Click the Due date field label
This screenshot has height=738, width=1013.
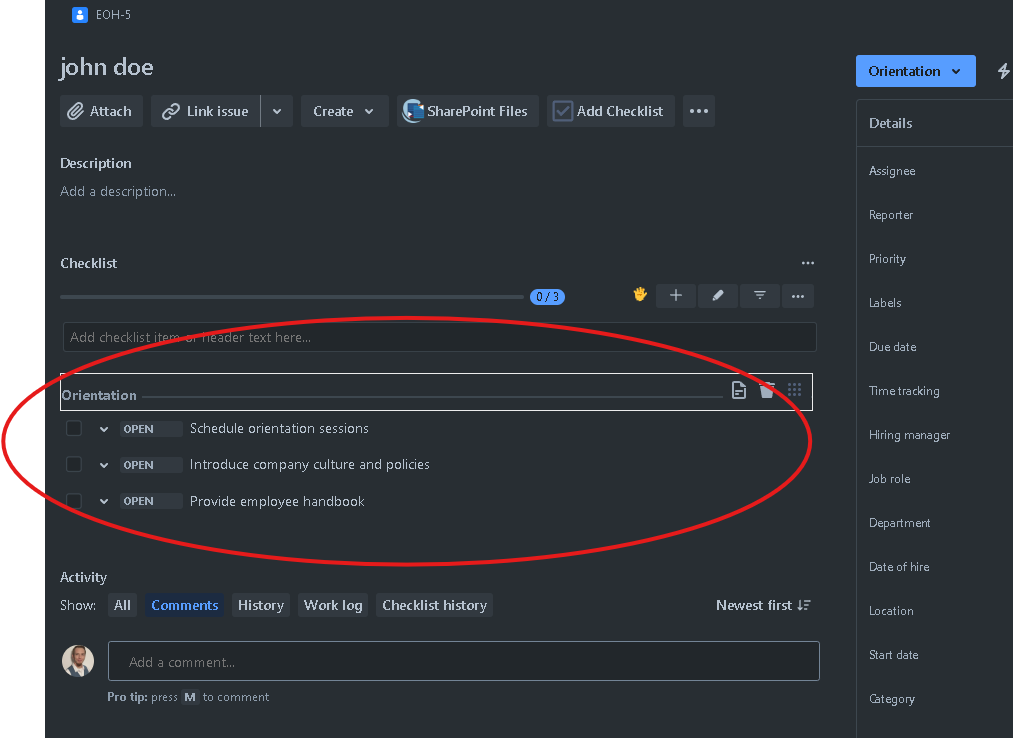pyautogui.click(x=892, y=347)
